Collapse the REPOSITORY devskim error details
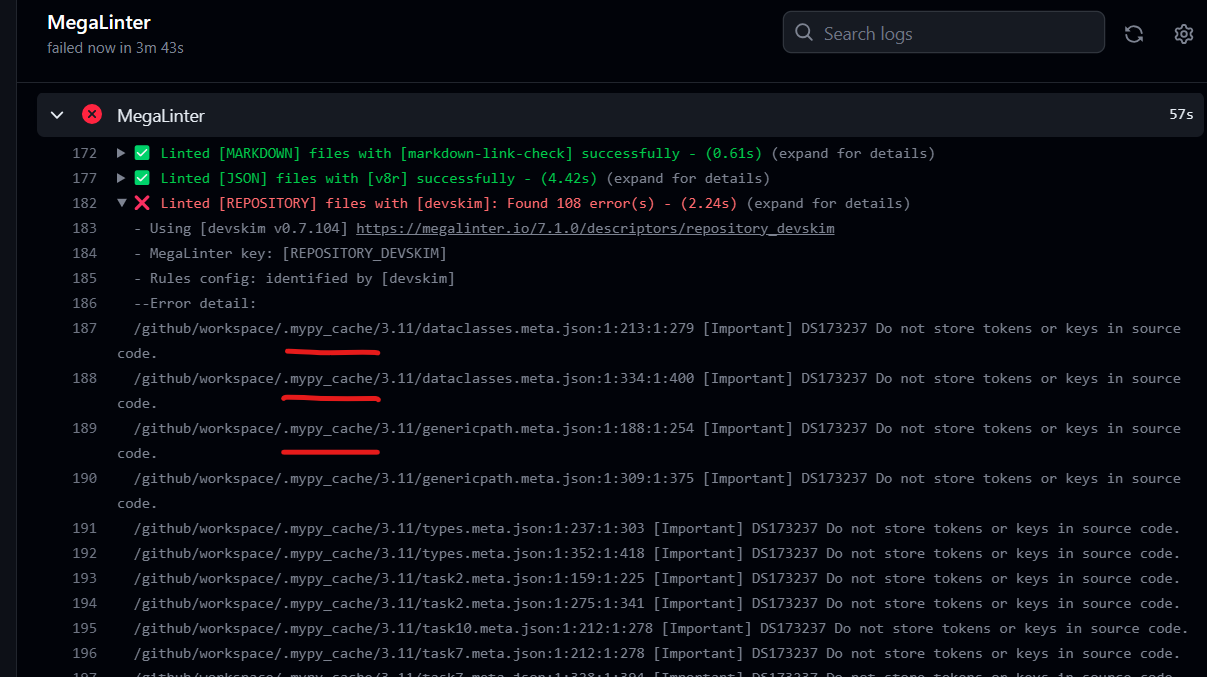This screenshot has width=1207, height=677. pyautogui.click(x=121, y=202)
